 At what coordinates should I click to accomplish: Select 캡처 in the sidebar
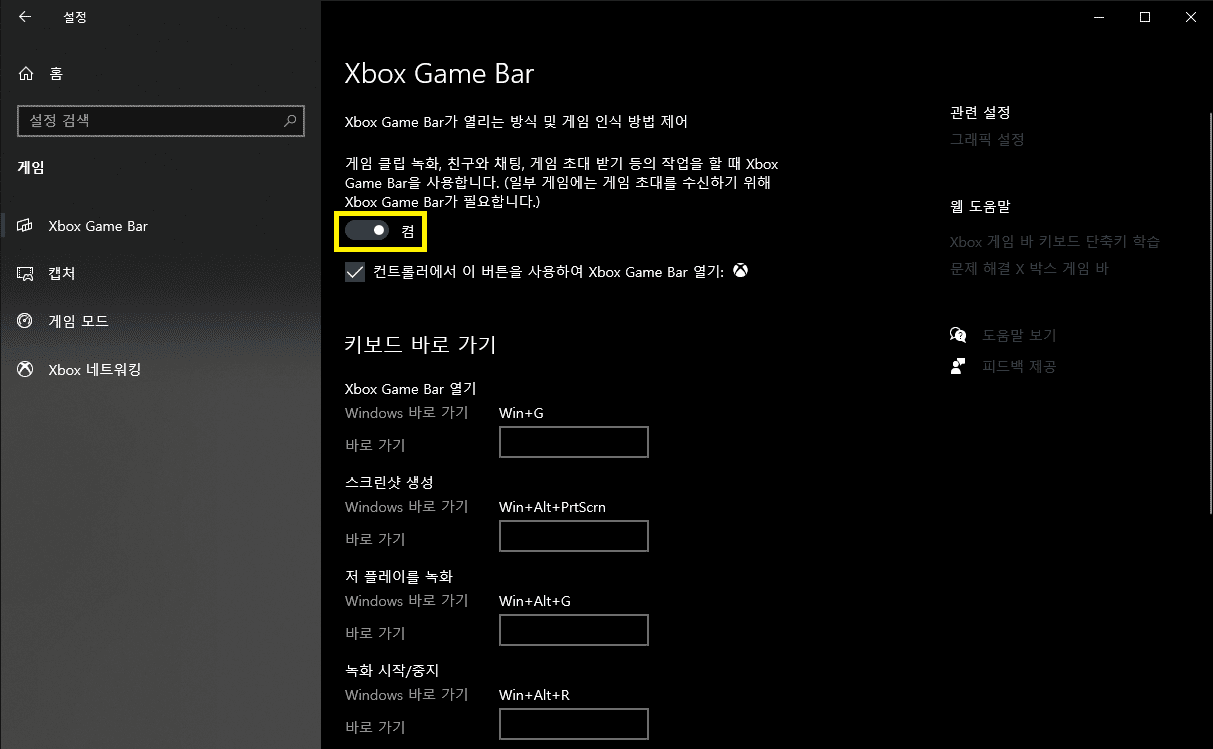coord(62,274)
